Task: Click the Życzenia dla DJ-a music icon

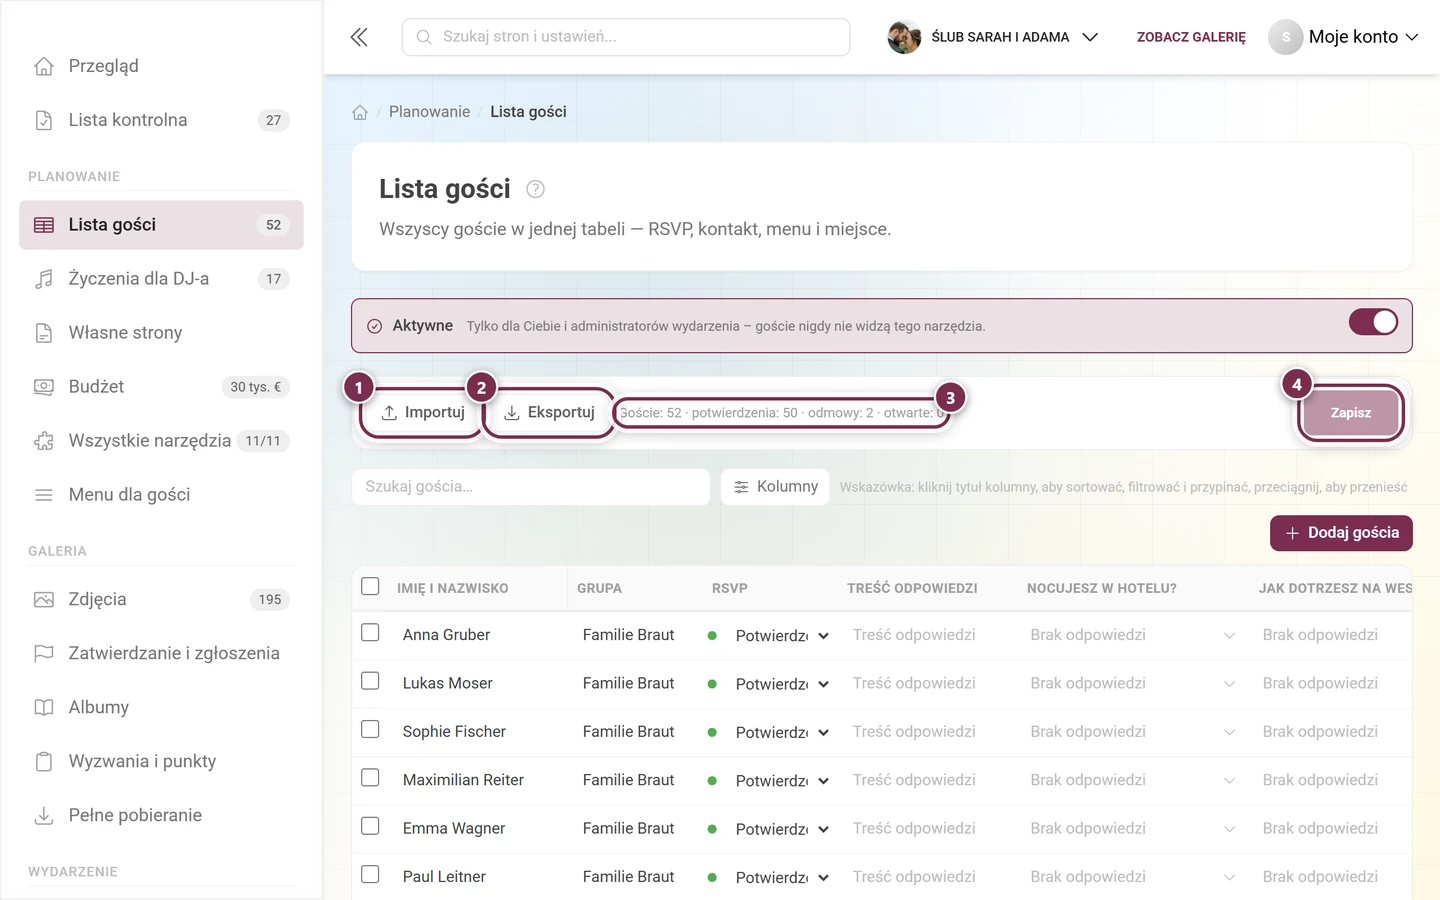Action: (x=44, y=279)
